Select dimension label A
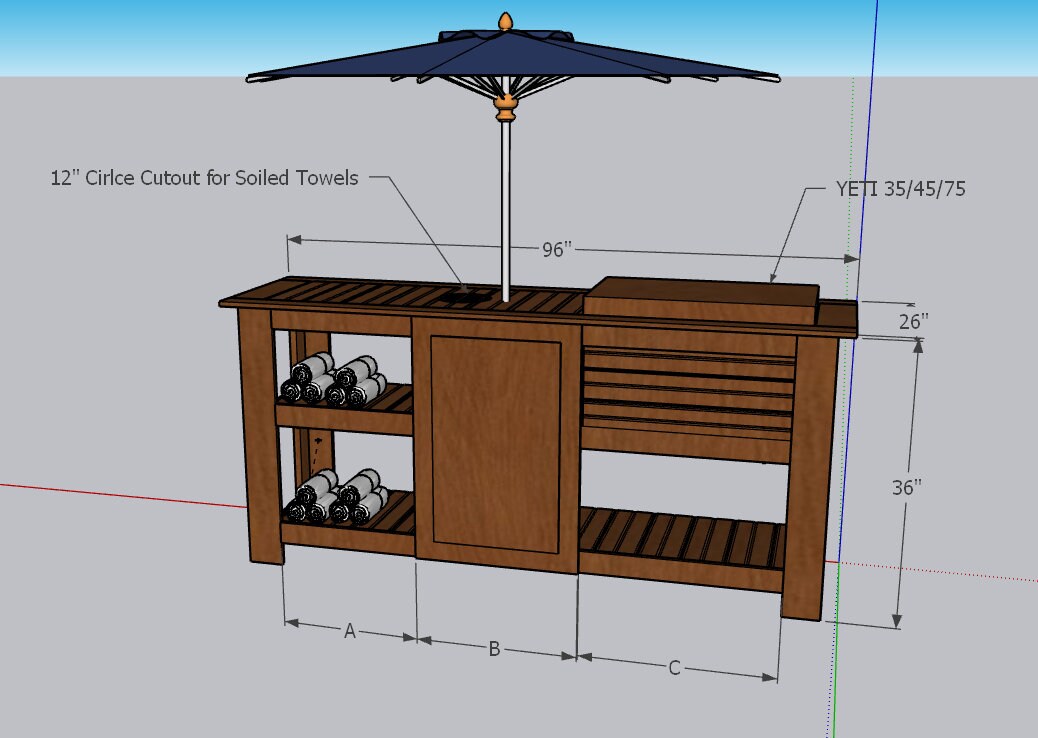 (350, 631)
